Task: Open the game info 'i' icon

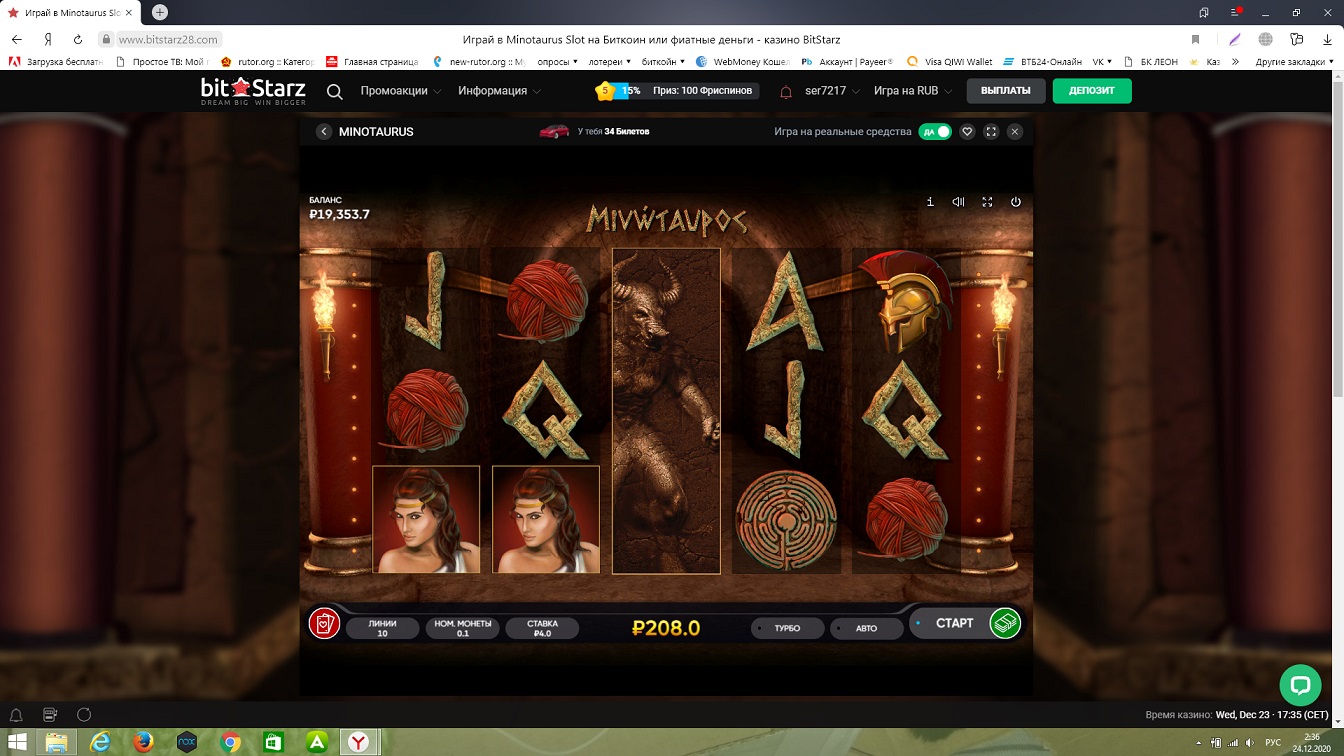Action: 930,202
